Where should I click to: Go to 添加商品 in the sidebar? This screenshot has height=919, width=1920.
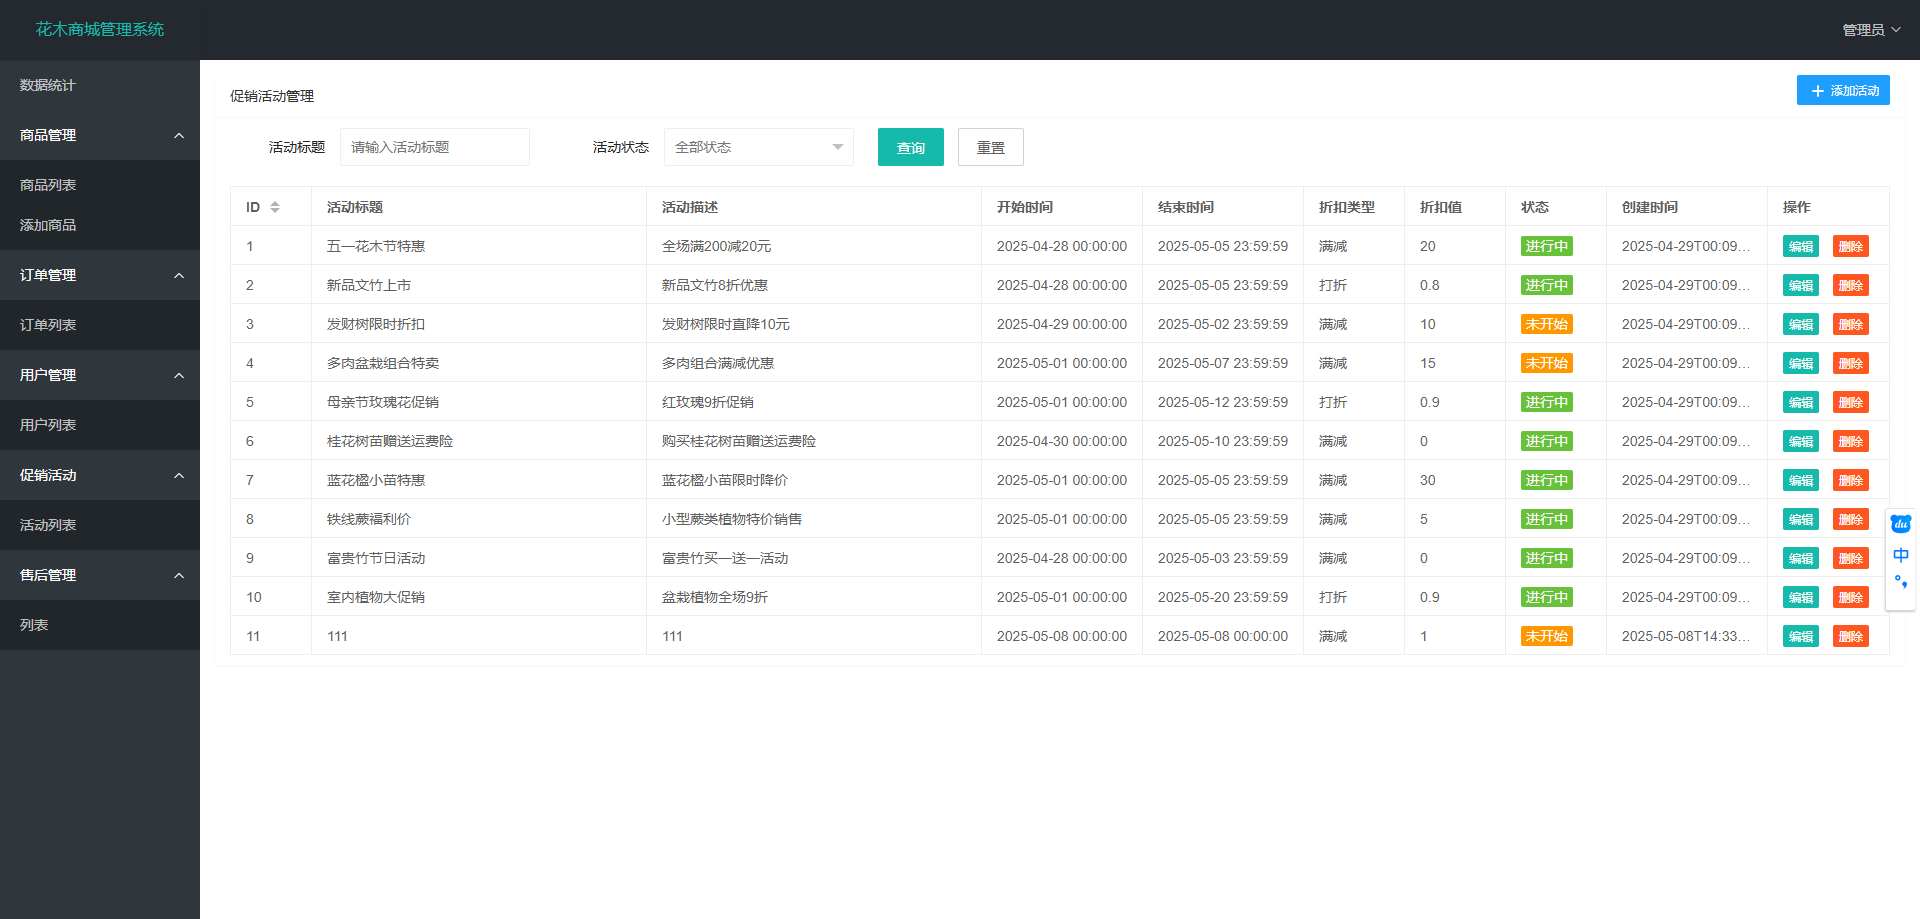(x=100, y=225)
